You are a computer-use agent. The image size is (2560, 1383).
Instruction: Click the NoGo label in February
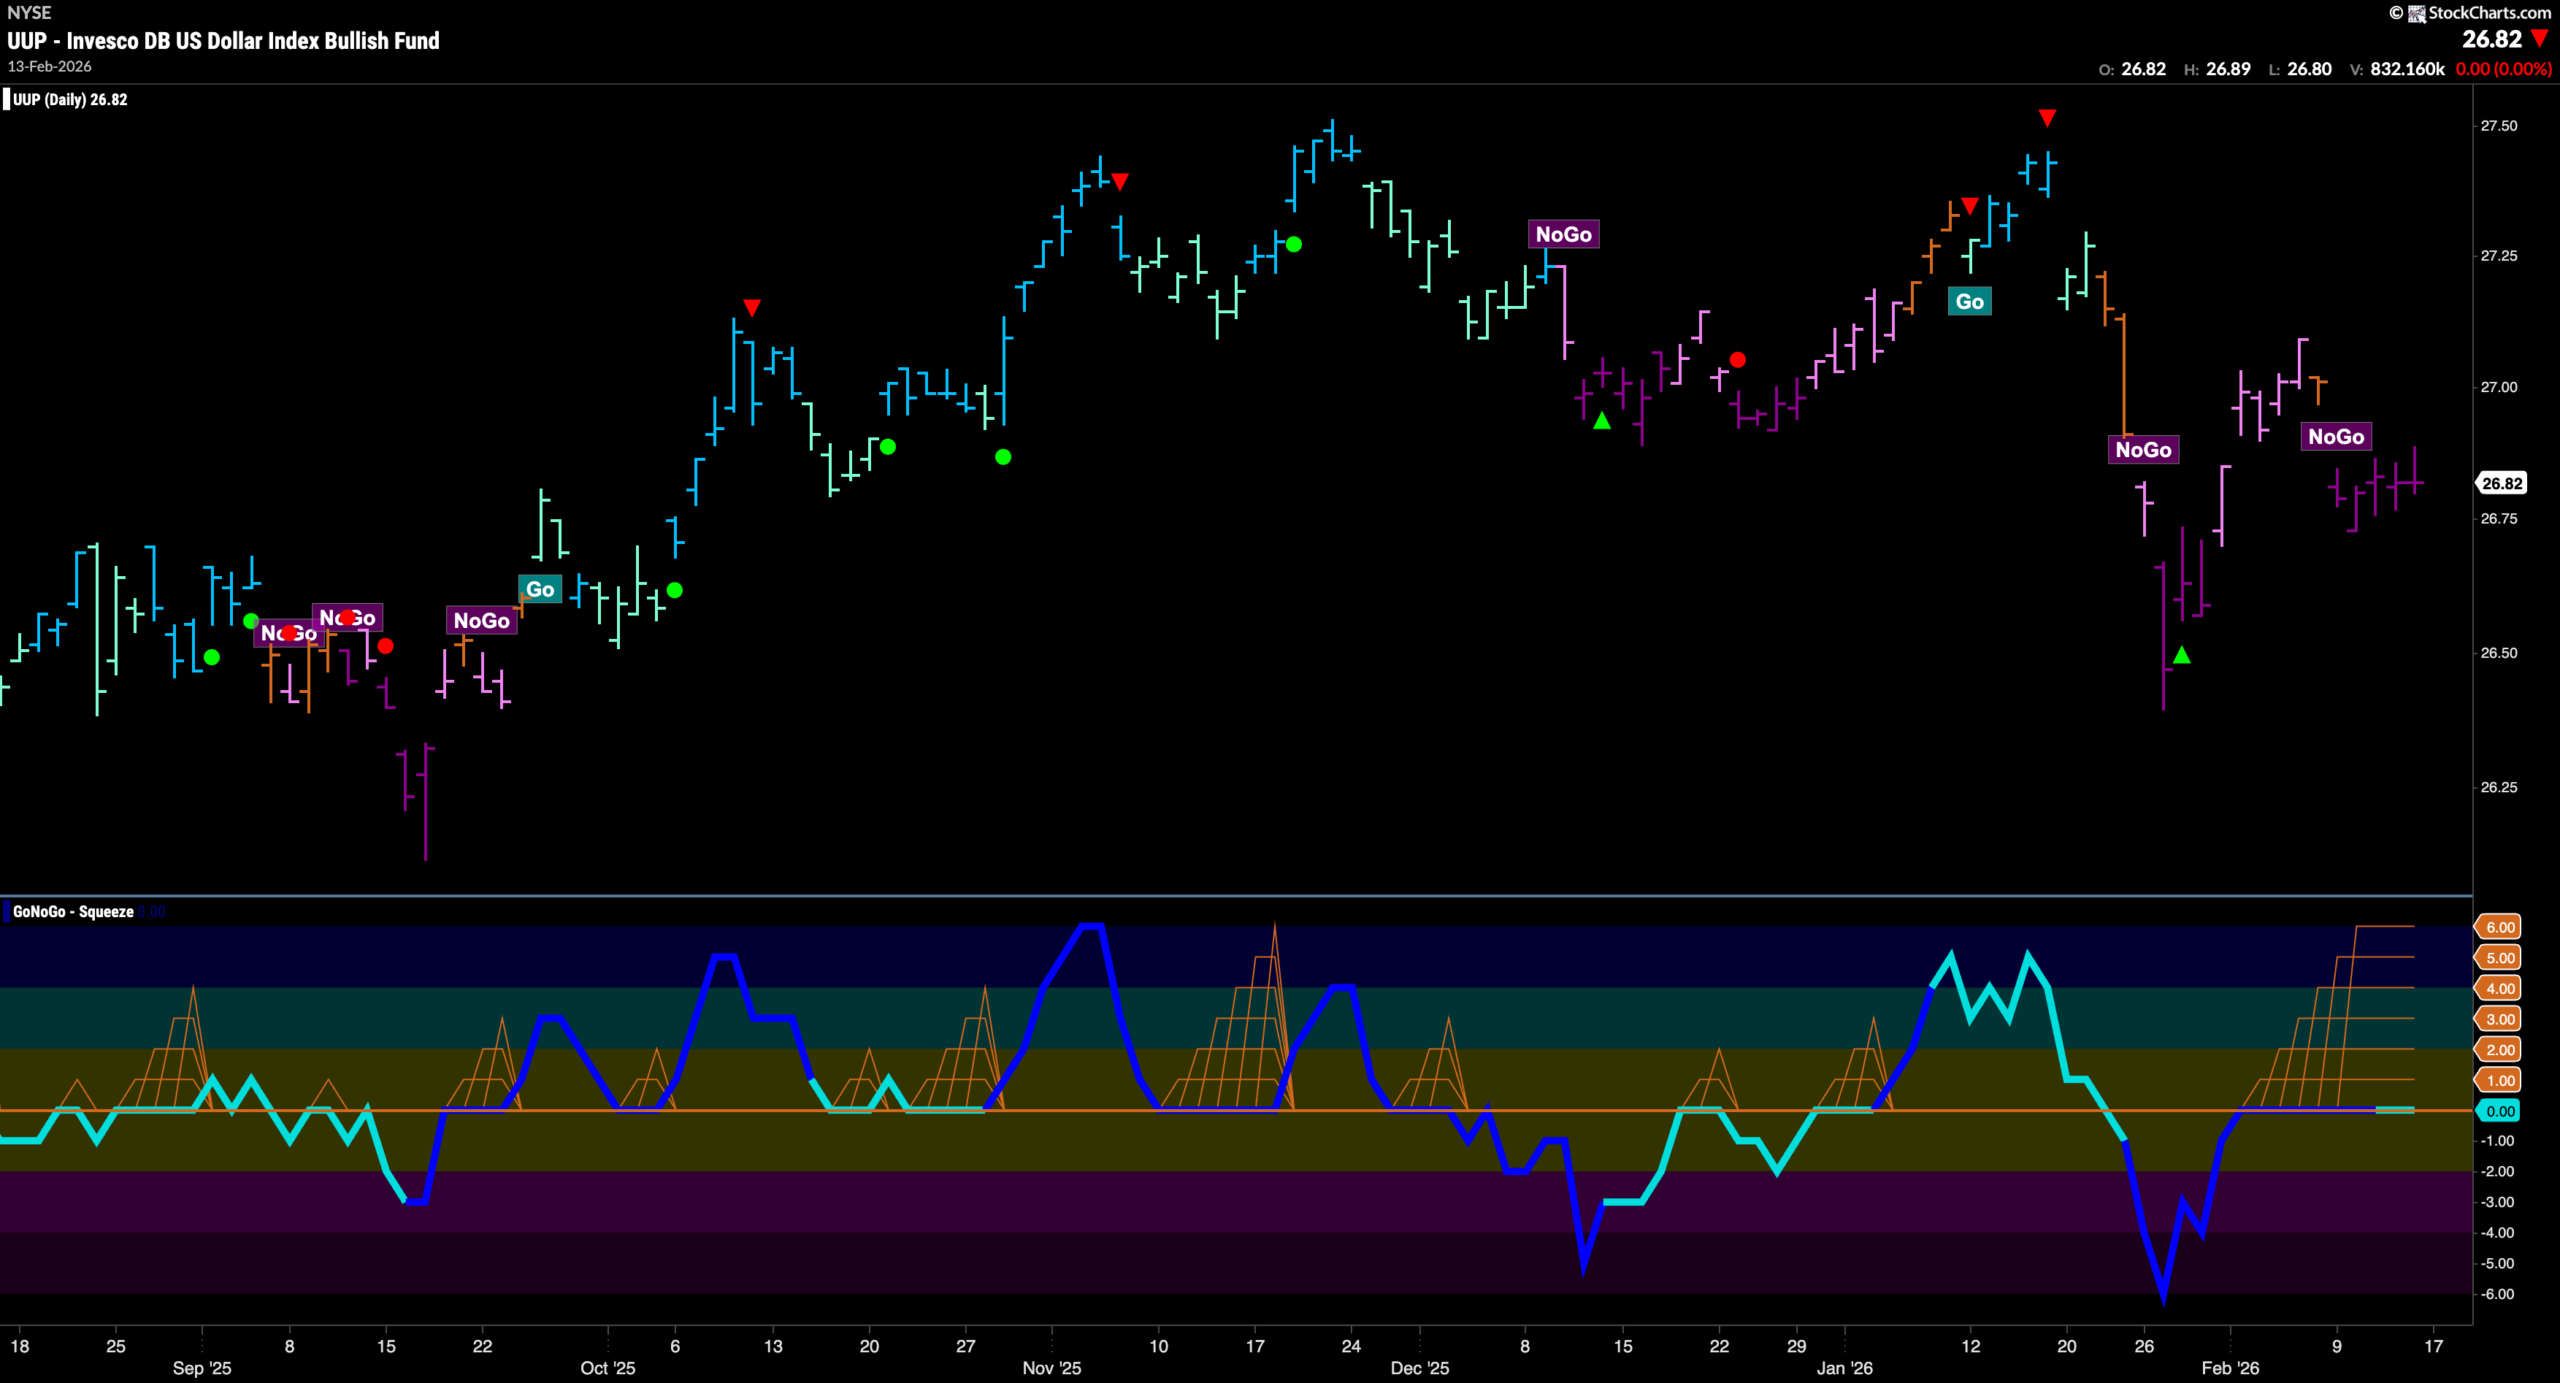(2336, 436)
